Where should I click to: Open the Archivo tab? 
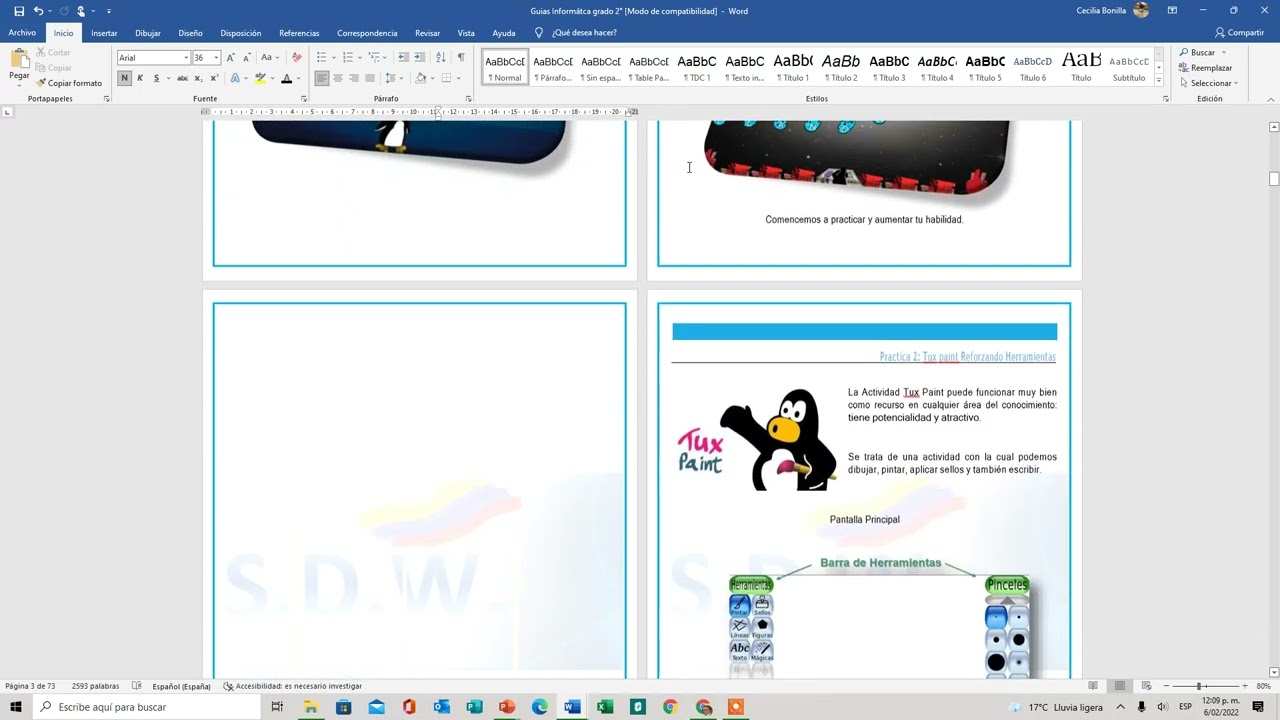(22, 33)
